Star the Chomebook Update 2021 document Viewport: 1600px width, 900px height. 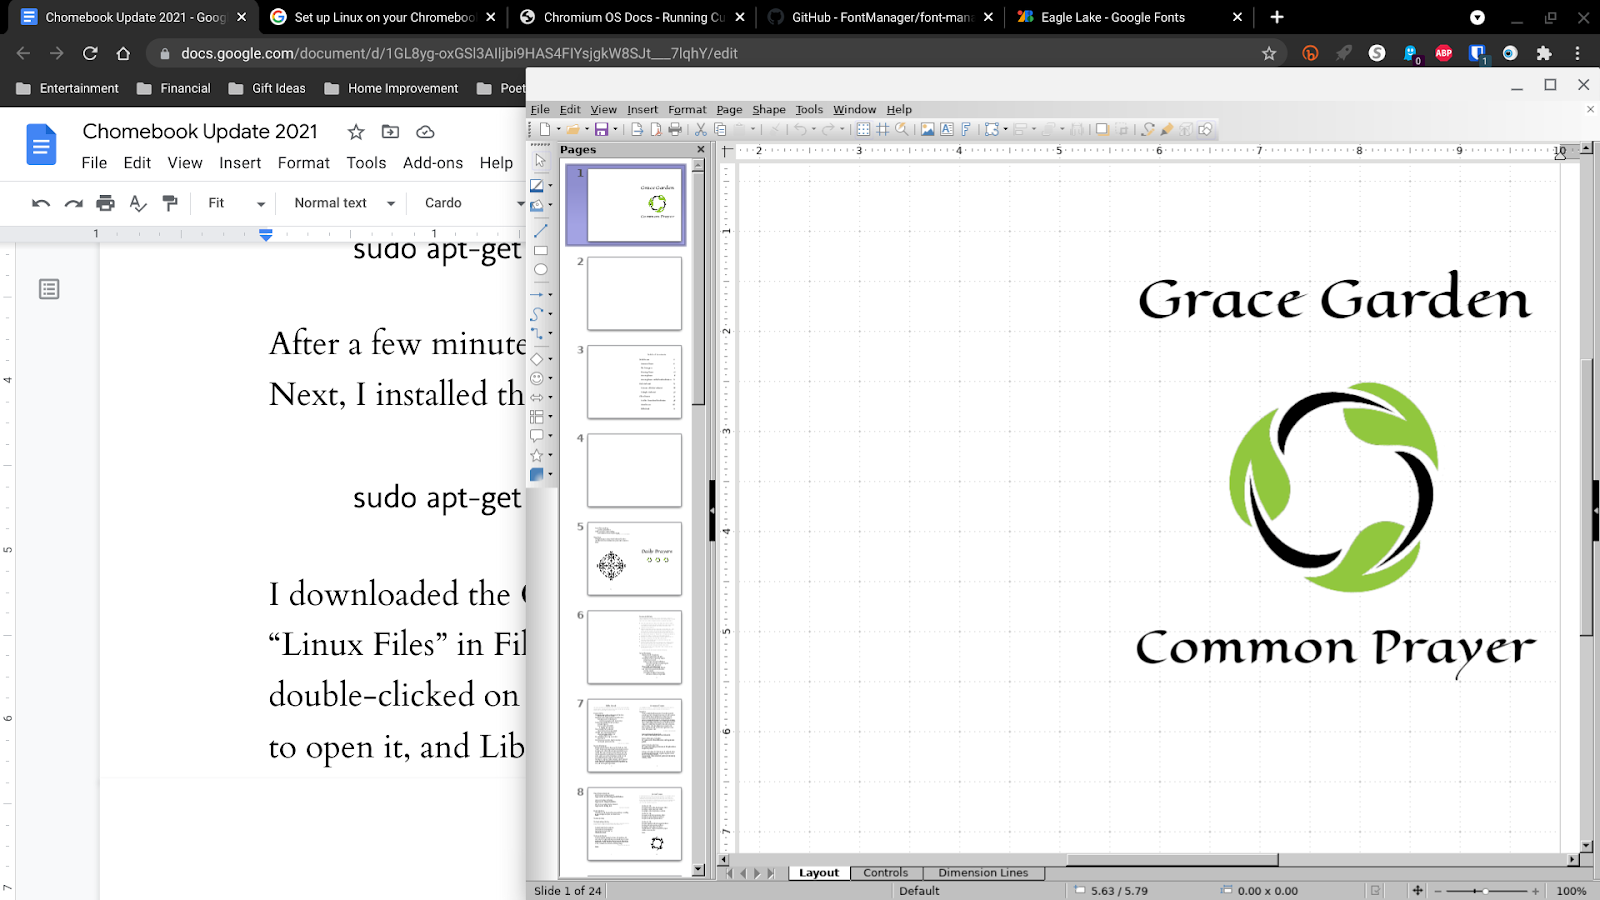(356, 132)
